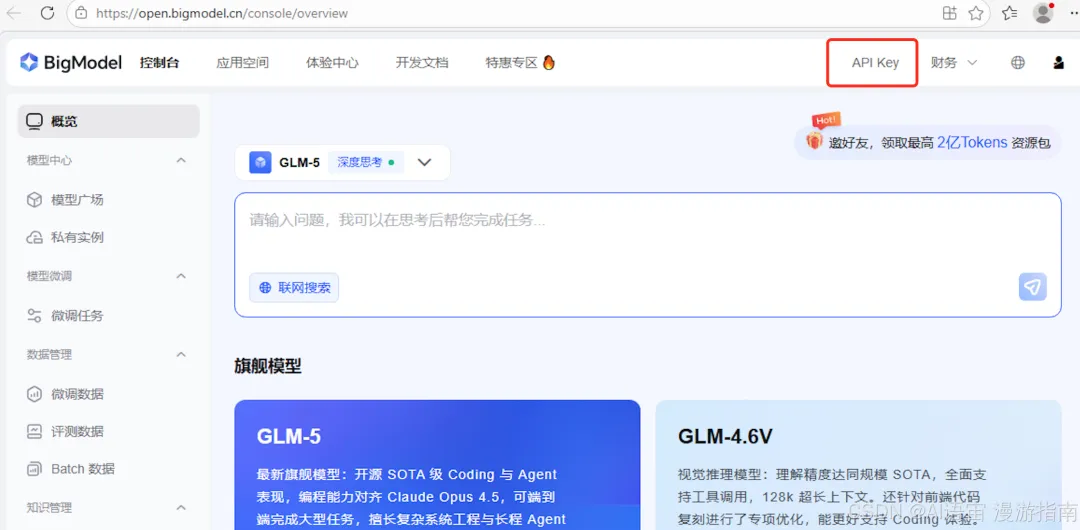Collapse the 知识管理 section
The image size is (1080, 530).
pos(181,507)
